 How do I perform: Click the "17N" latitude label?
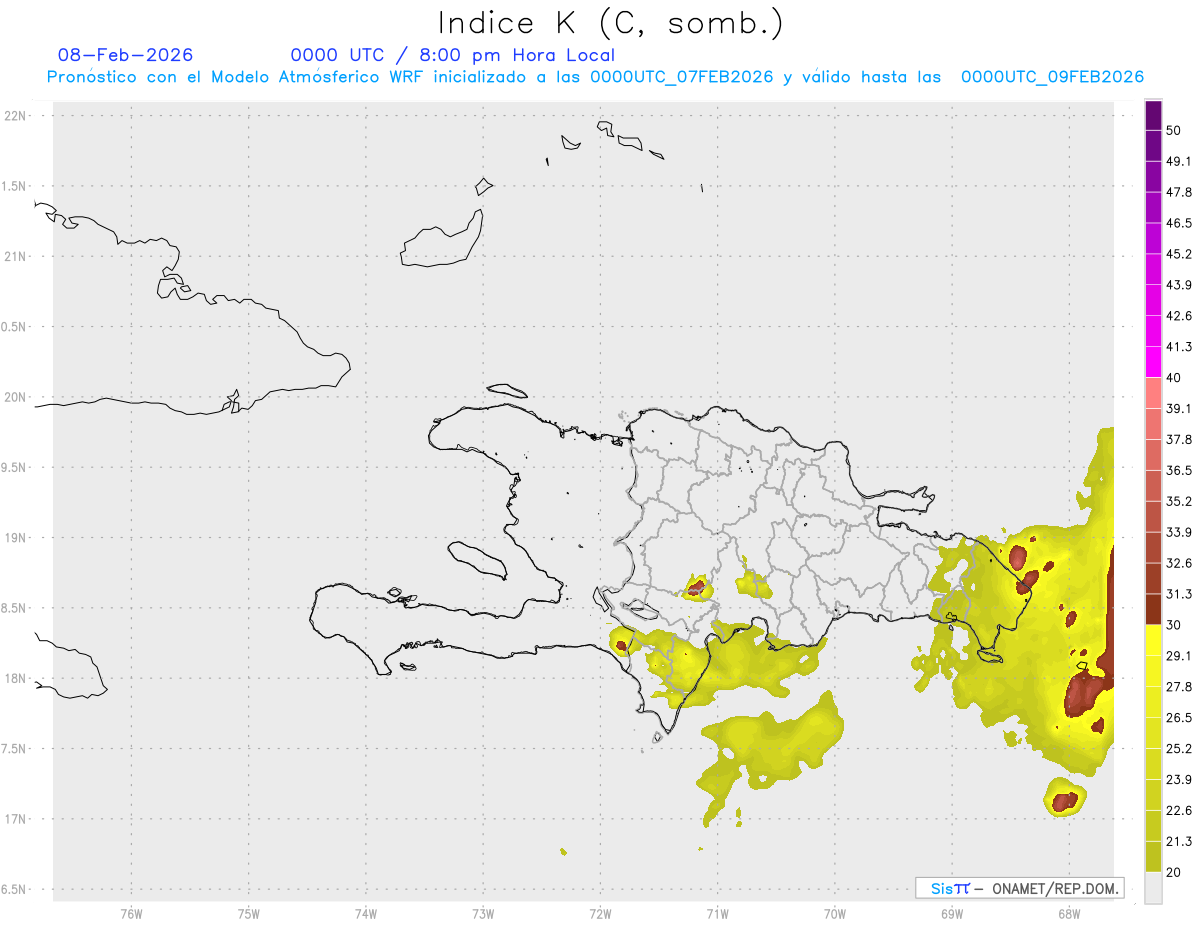(x=16, y=819)
